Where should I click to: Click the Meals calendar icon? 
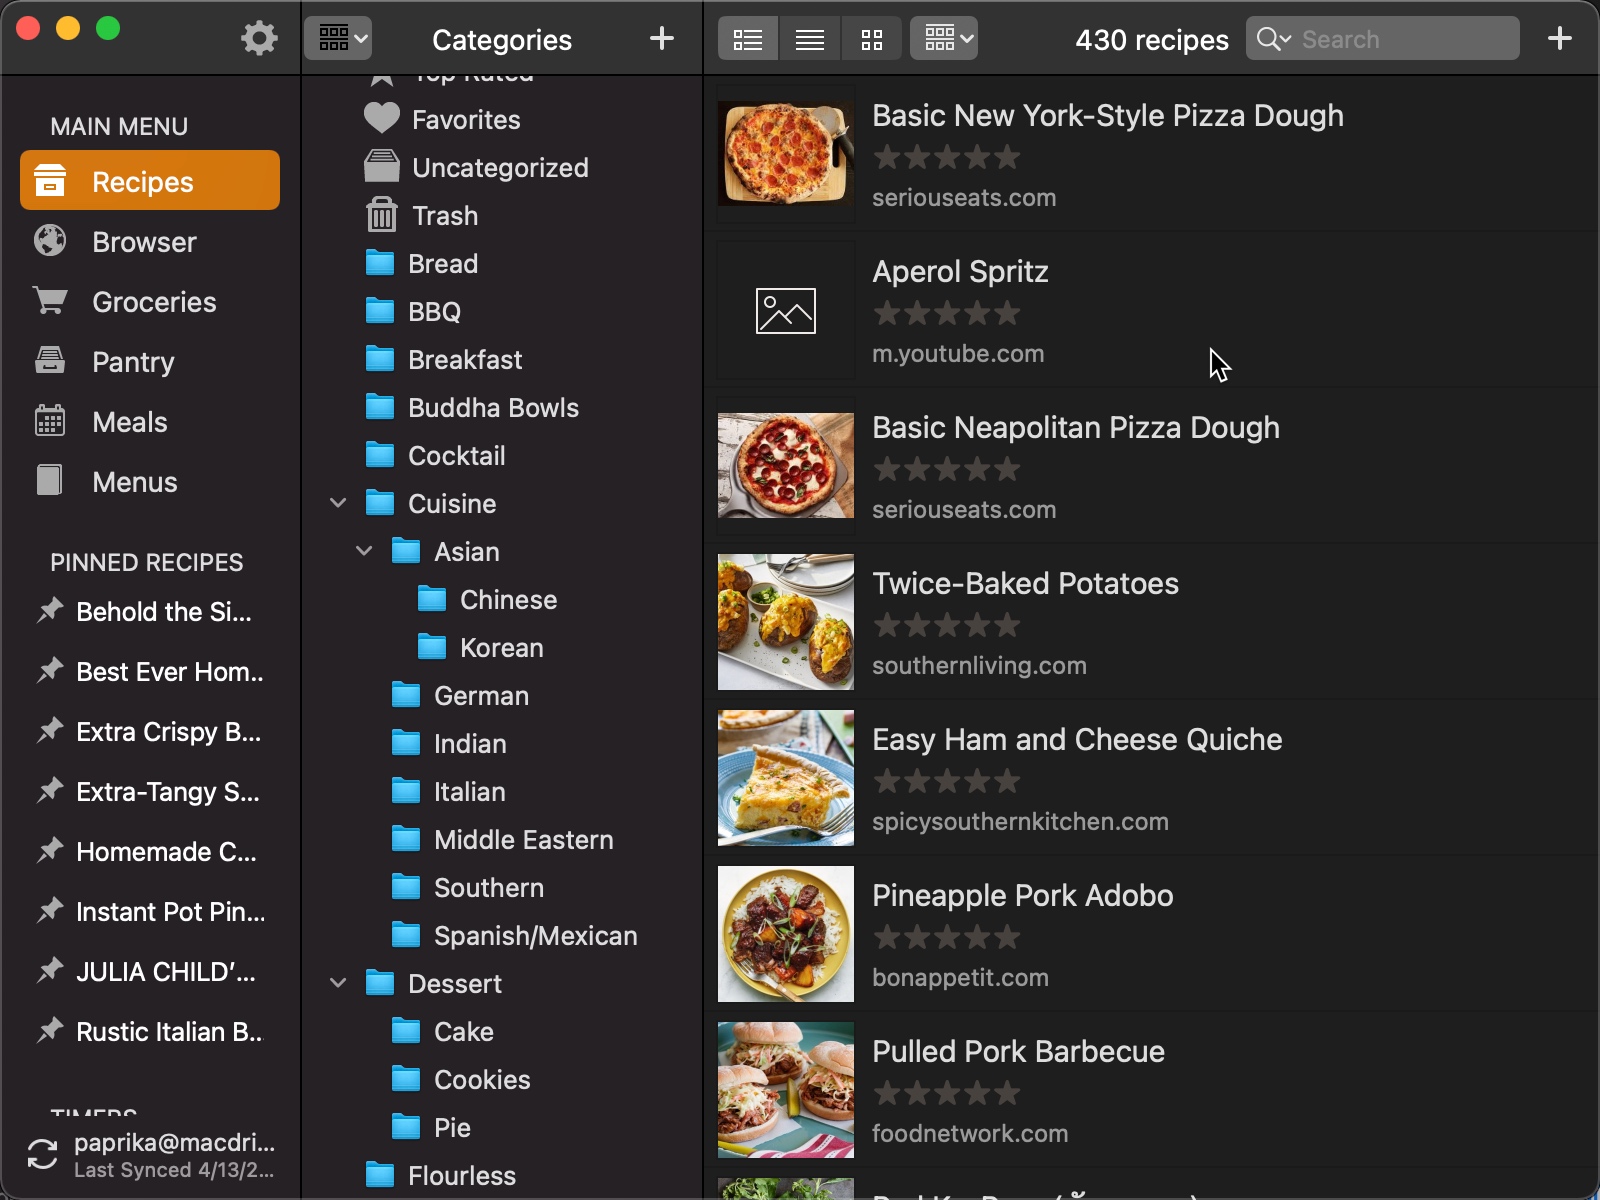[x=50, y=420]
